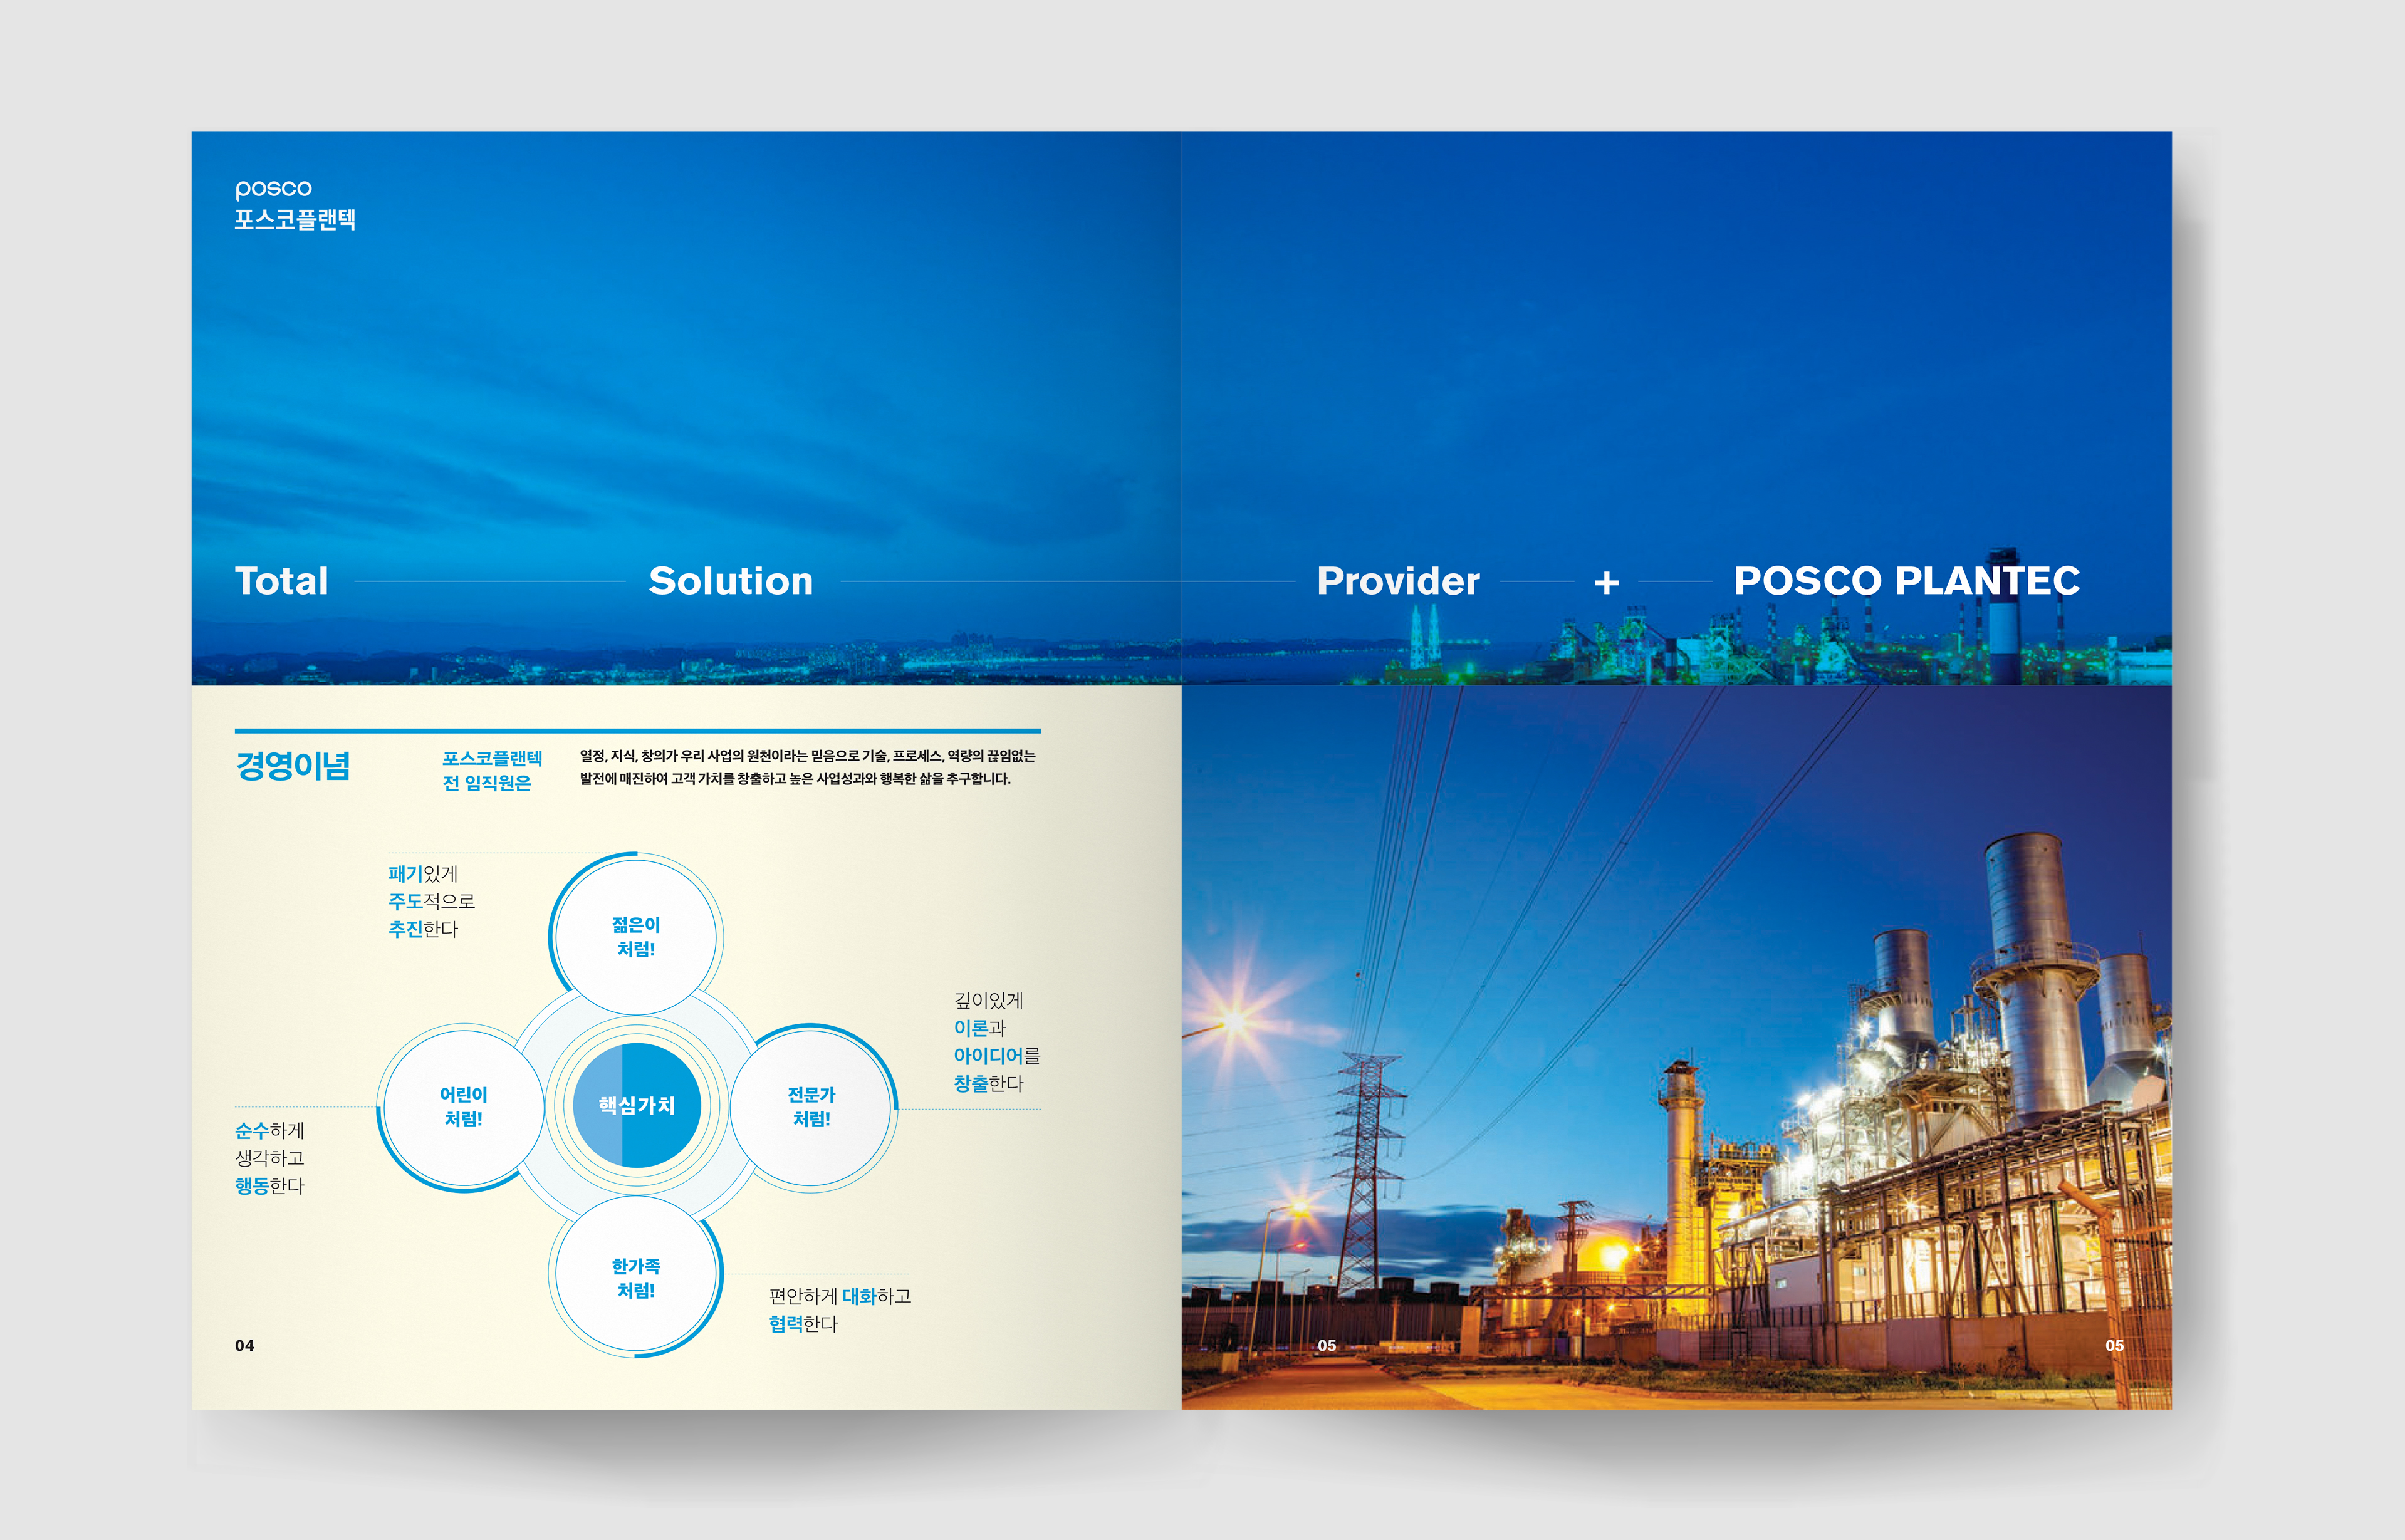Select the word "Provider" in the banner
This screenshot has width=2405, height=1540.
pos(1398,581)
